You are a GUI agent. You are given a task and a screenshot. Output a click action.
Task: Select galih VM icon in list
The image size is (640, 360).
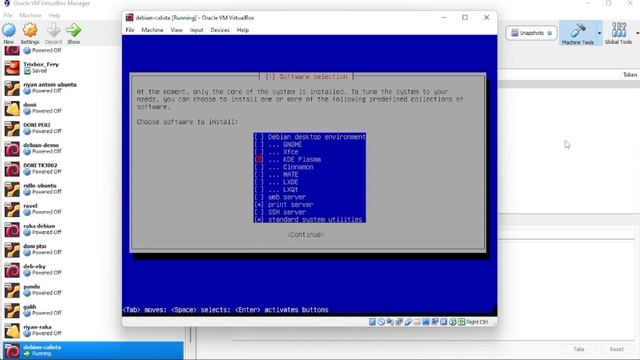pos(12,310)
